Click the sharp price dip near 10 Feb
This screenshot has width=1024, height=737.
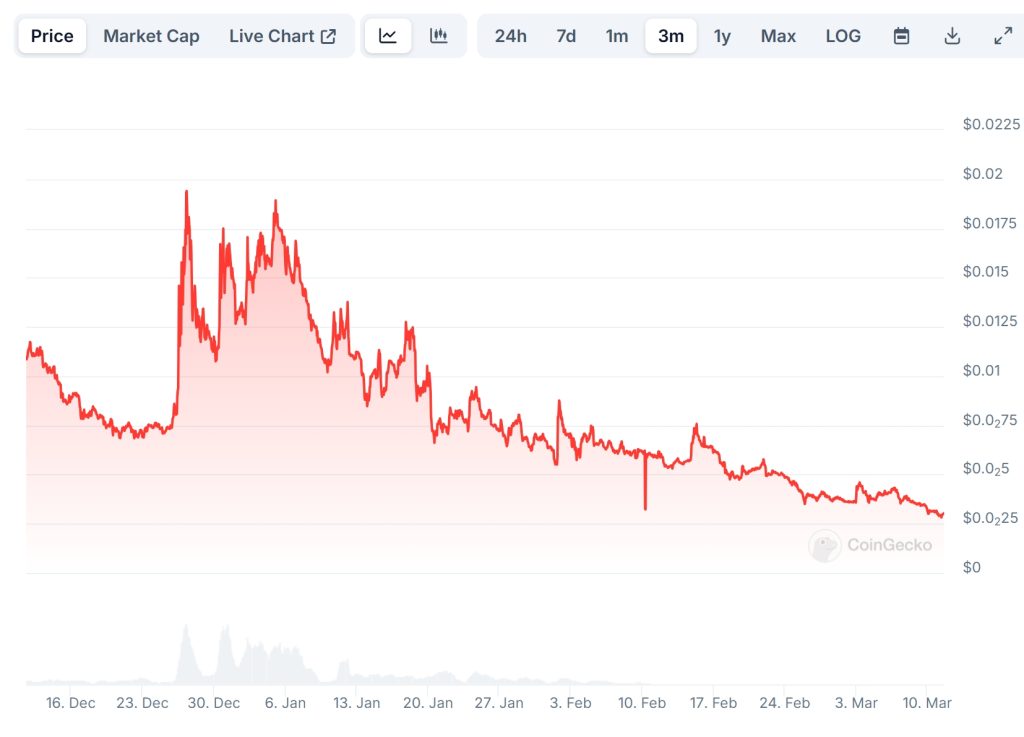646,507
